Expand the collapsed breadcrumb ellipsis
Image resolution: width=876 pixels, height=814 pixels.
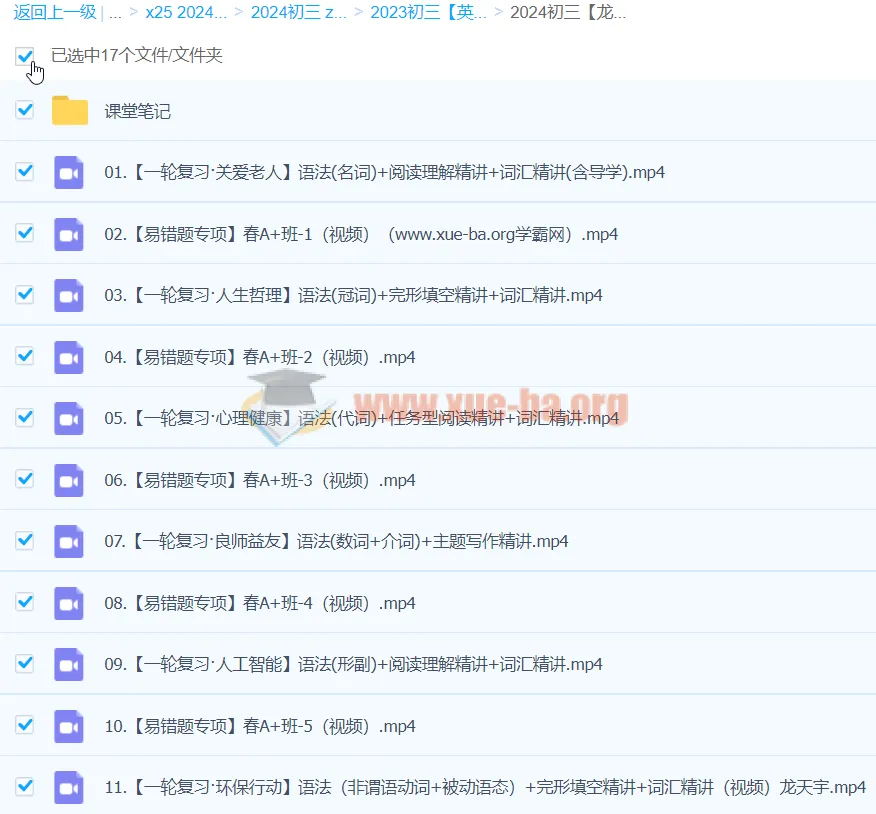point(115,12)
